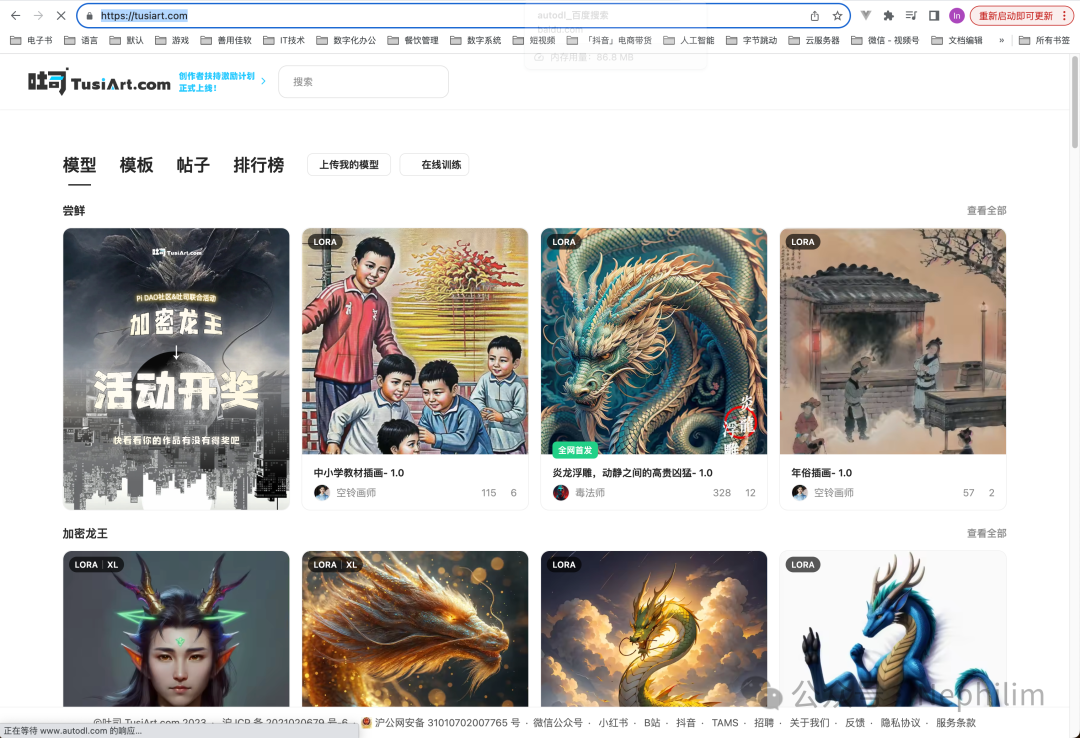Viewport: 1080px width, 738px height.
Task: Switch to the 模型 tab
Action: [79, 165]
